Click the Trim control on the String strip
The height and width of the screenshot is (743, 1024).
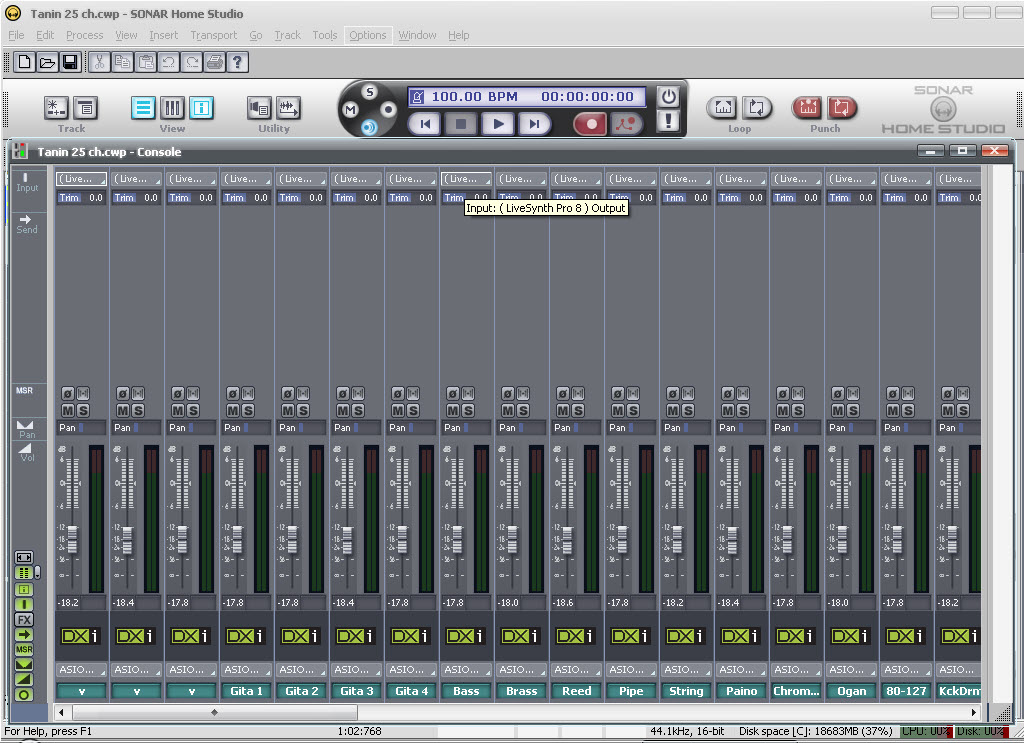tap(686, 197)
